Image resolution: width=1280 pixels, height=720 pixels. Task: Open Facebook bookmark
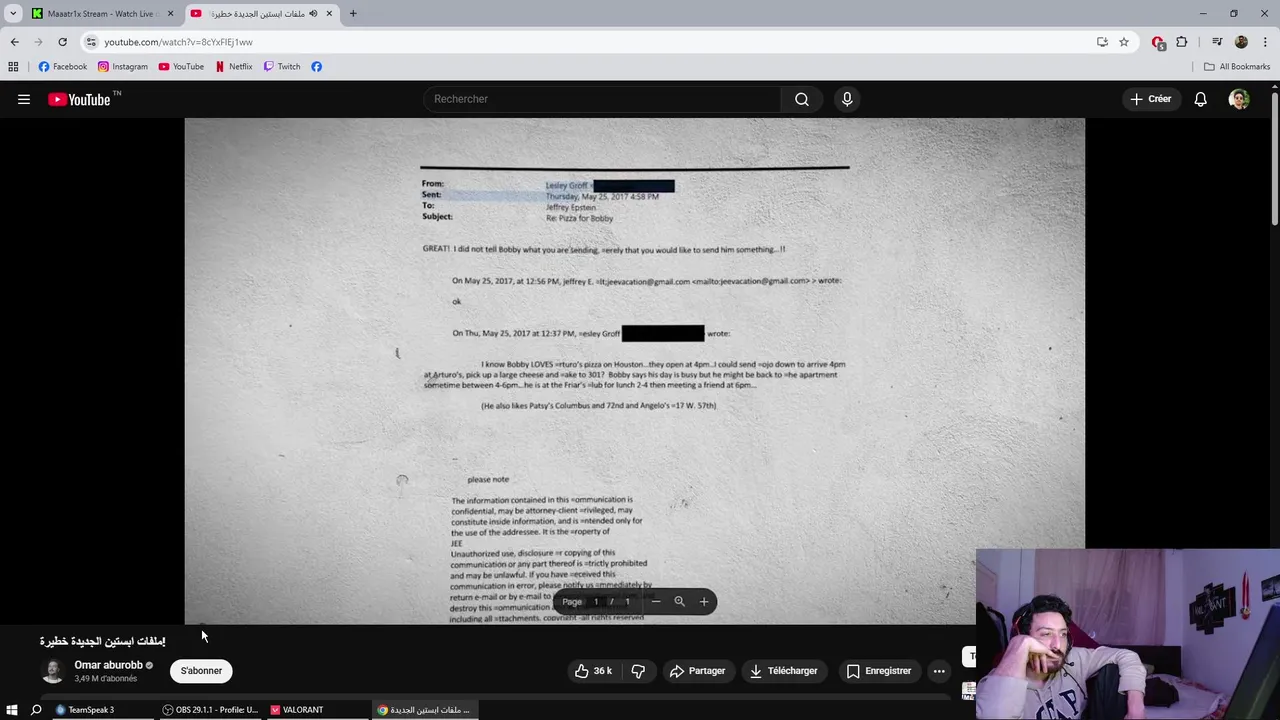(63, 67)
